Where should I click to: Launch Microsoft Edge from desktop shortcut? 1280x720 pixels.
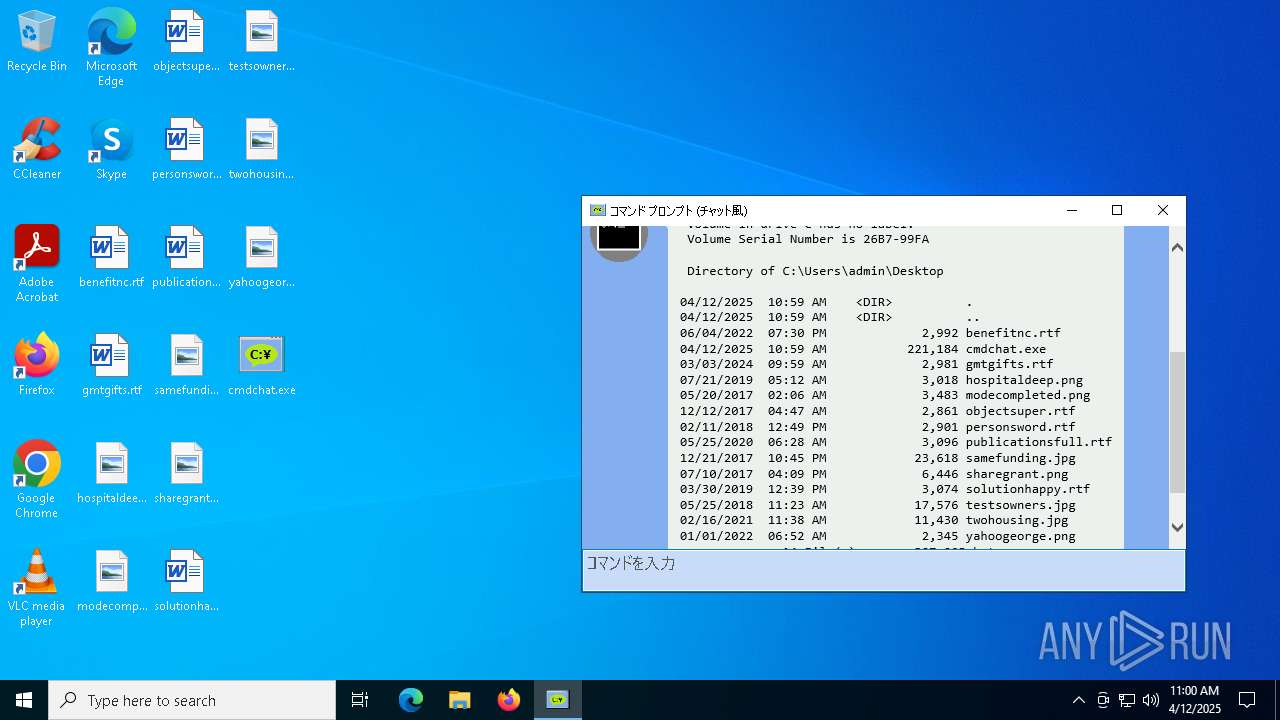(x=111, y=48)
